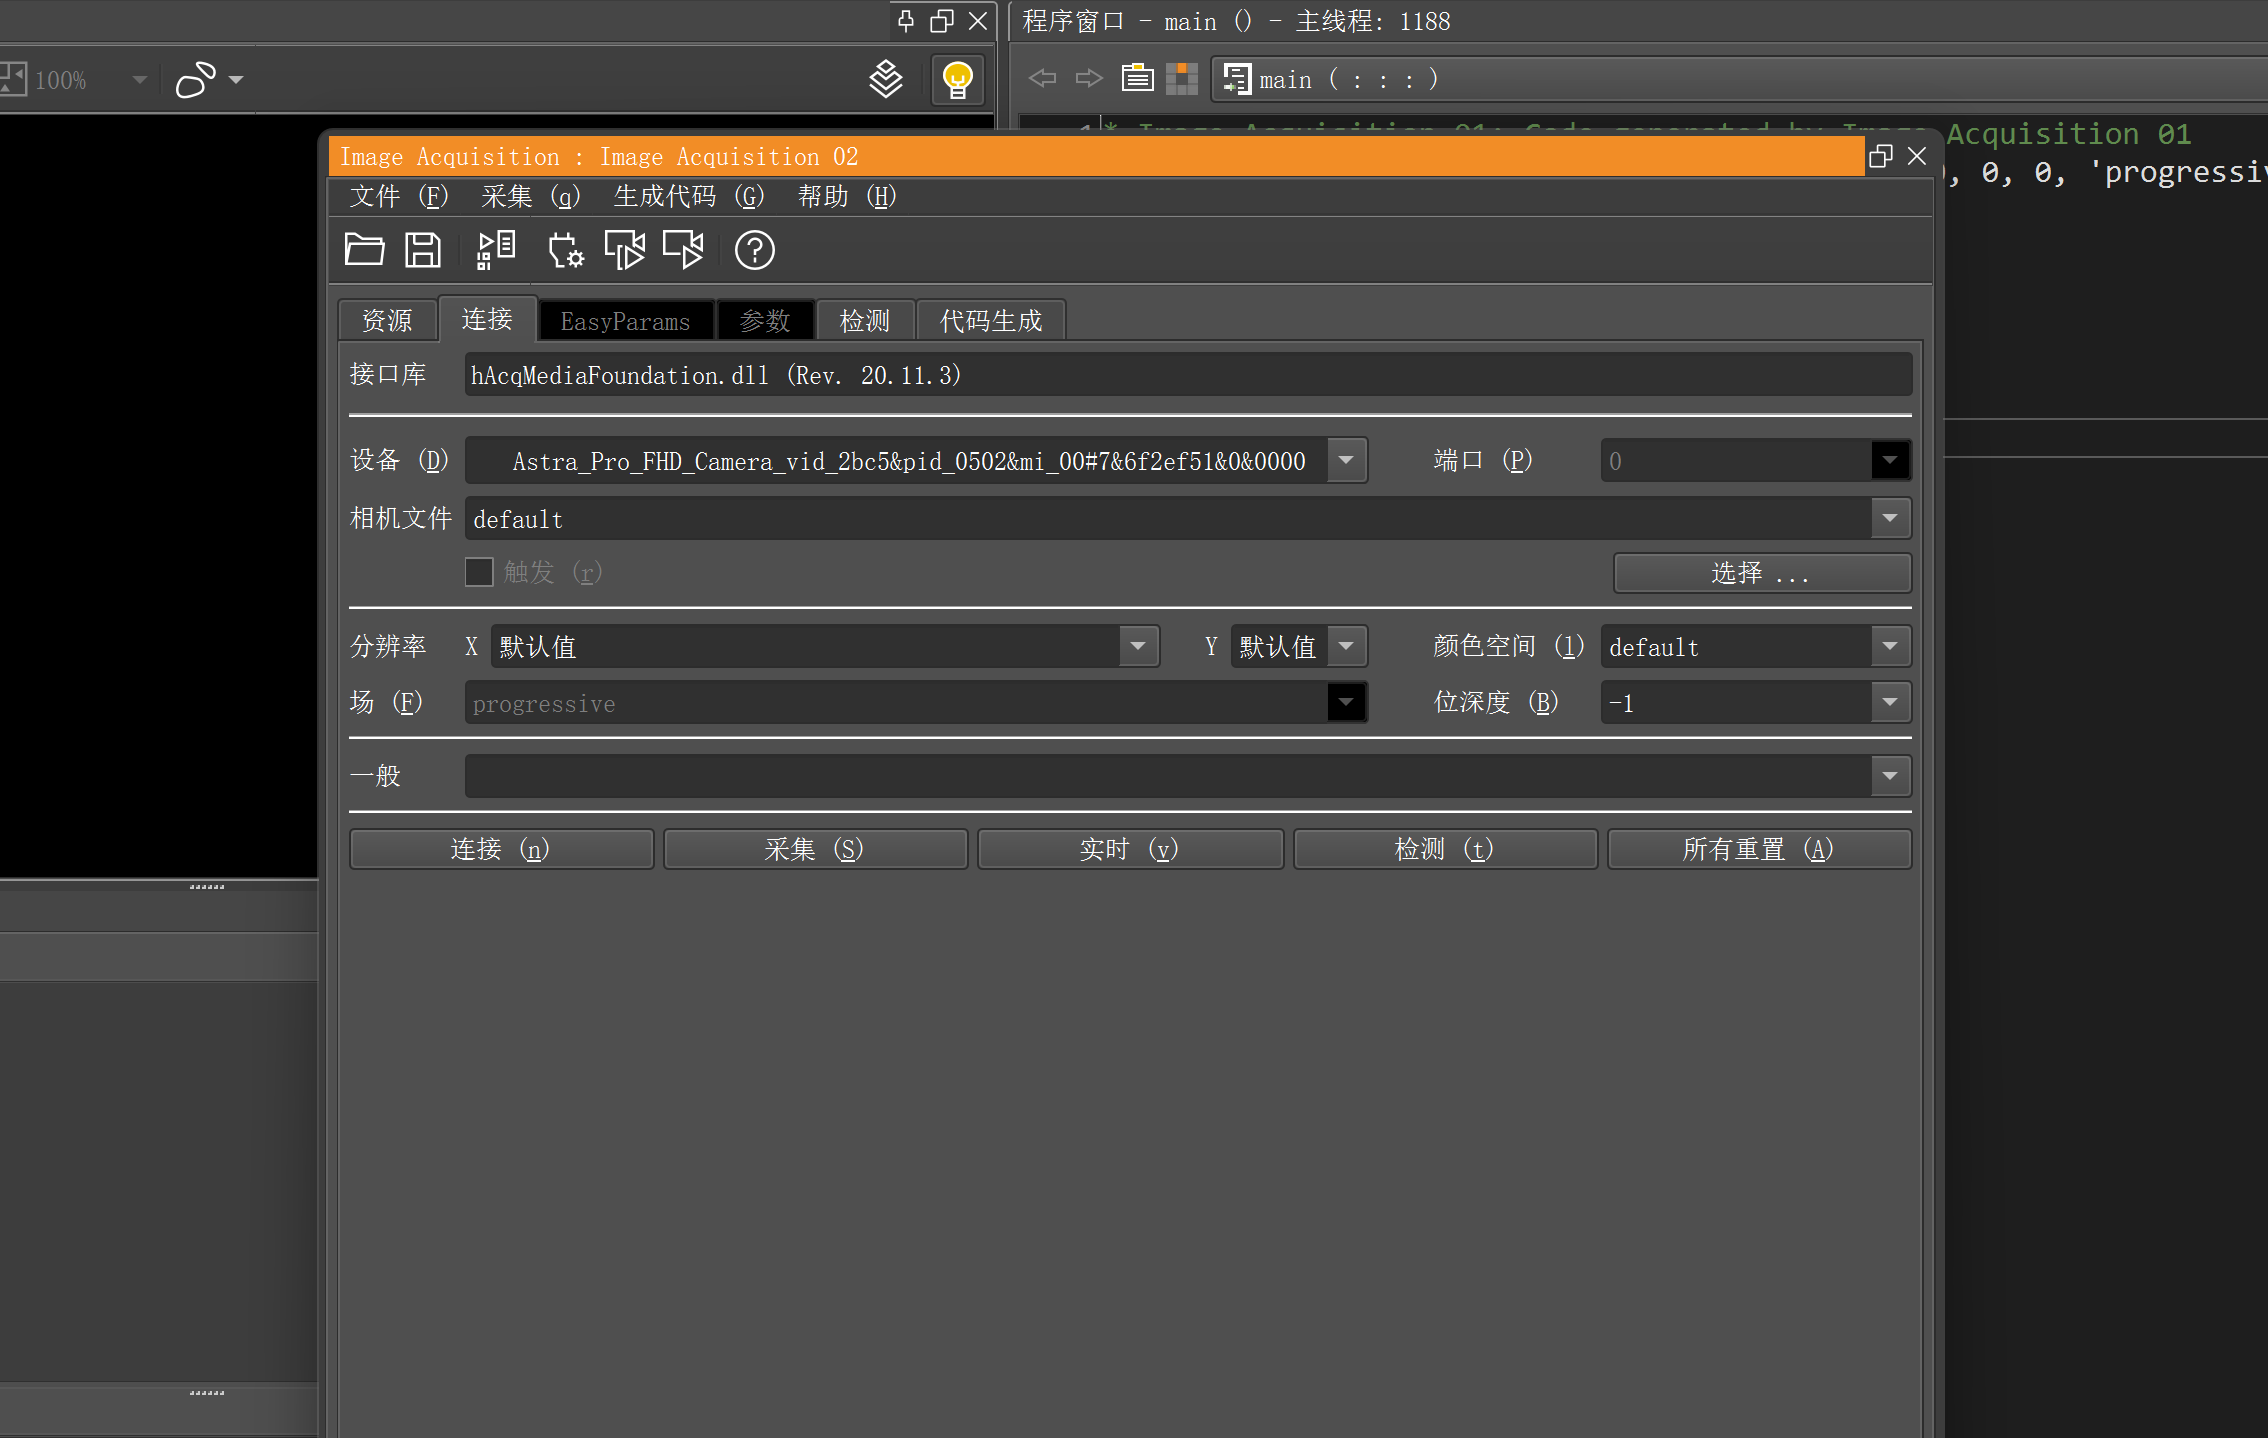Image resolution: width=2268 pixels, height=1438 pixels.
Task: Click the lasso shape tool icon
Action: 195,80
